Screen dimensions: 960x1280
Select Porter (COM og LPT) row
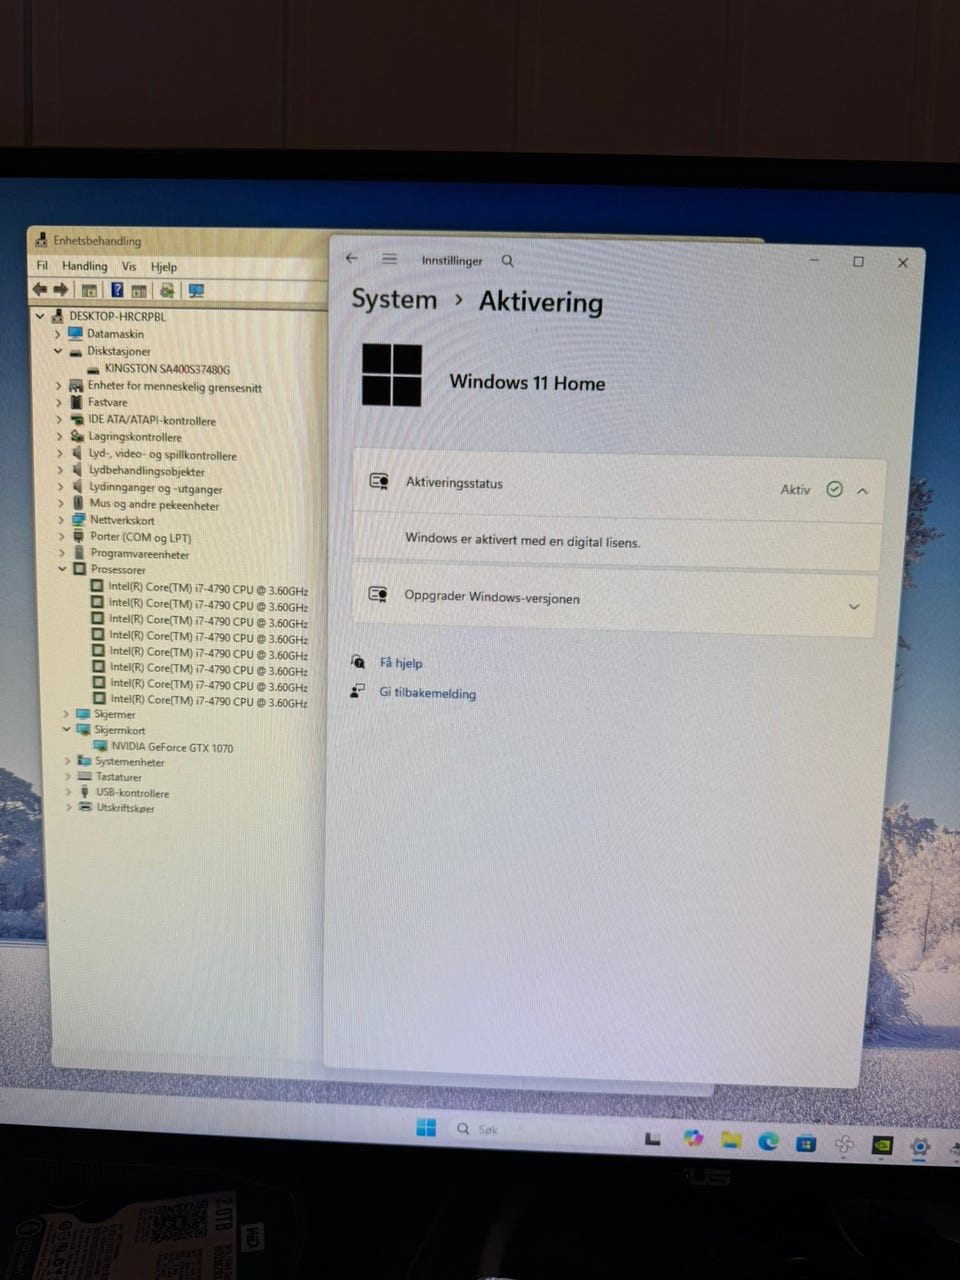141,537
